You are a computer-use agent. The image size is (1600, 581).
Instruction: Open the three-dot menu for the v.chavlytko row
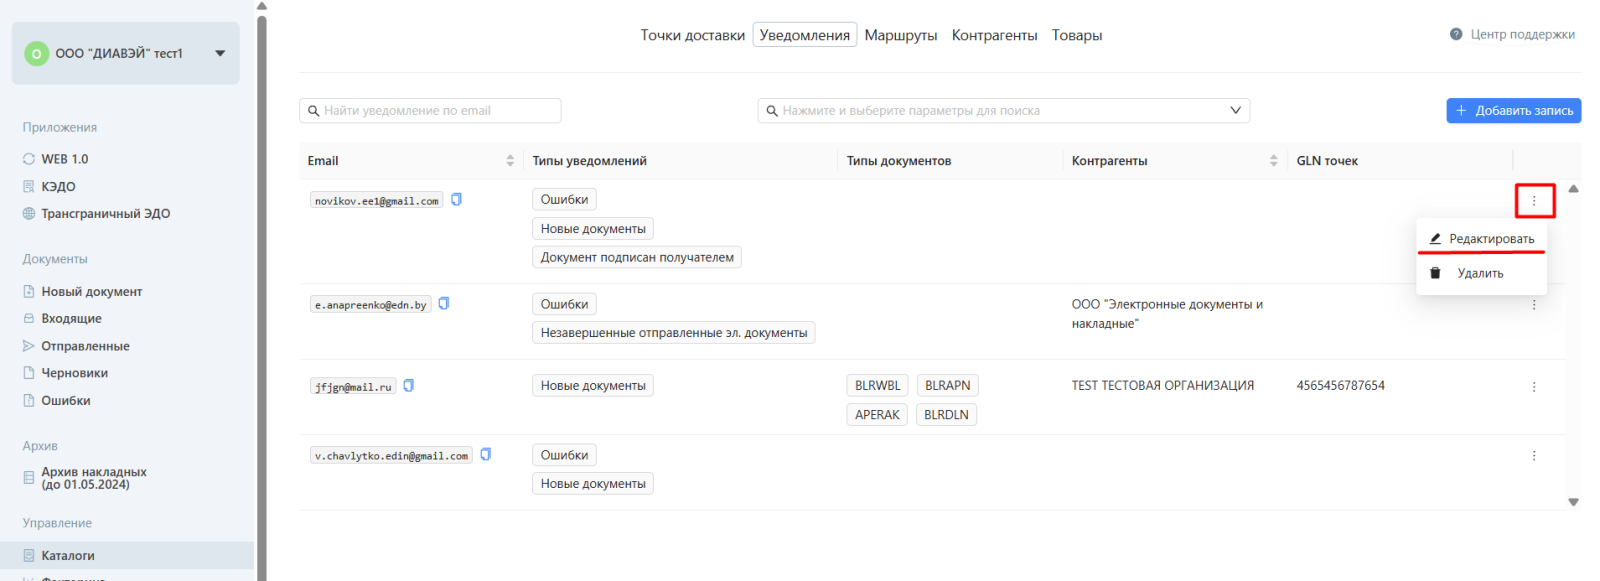click(1533, 456)
